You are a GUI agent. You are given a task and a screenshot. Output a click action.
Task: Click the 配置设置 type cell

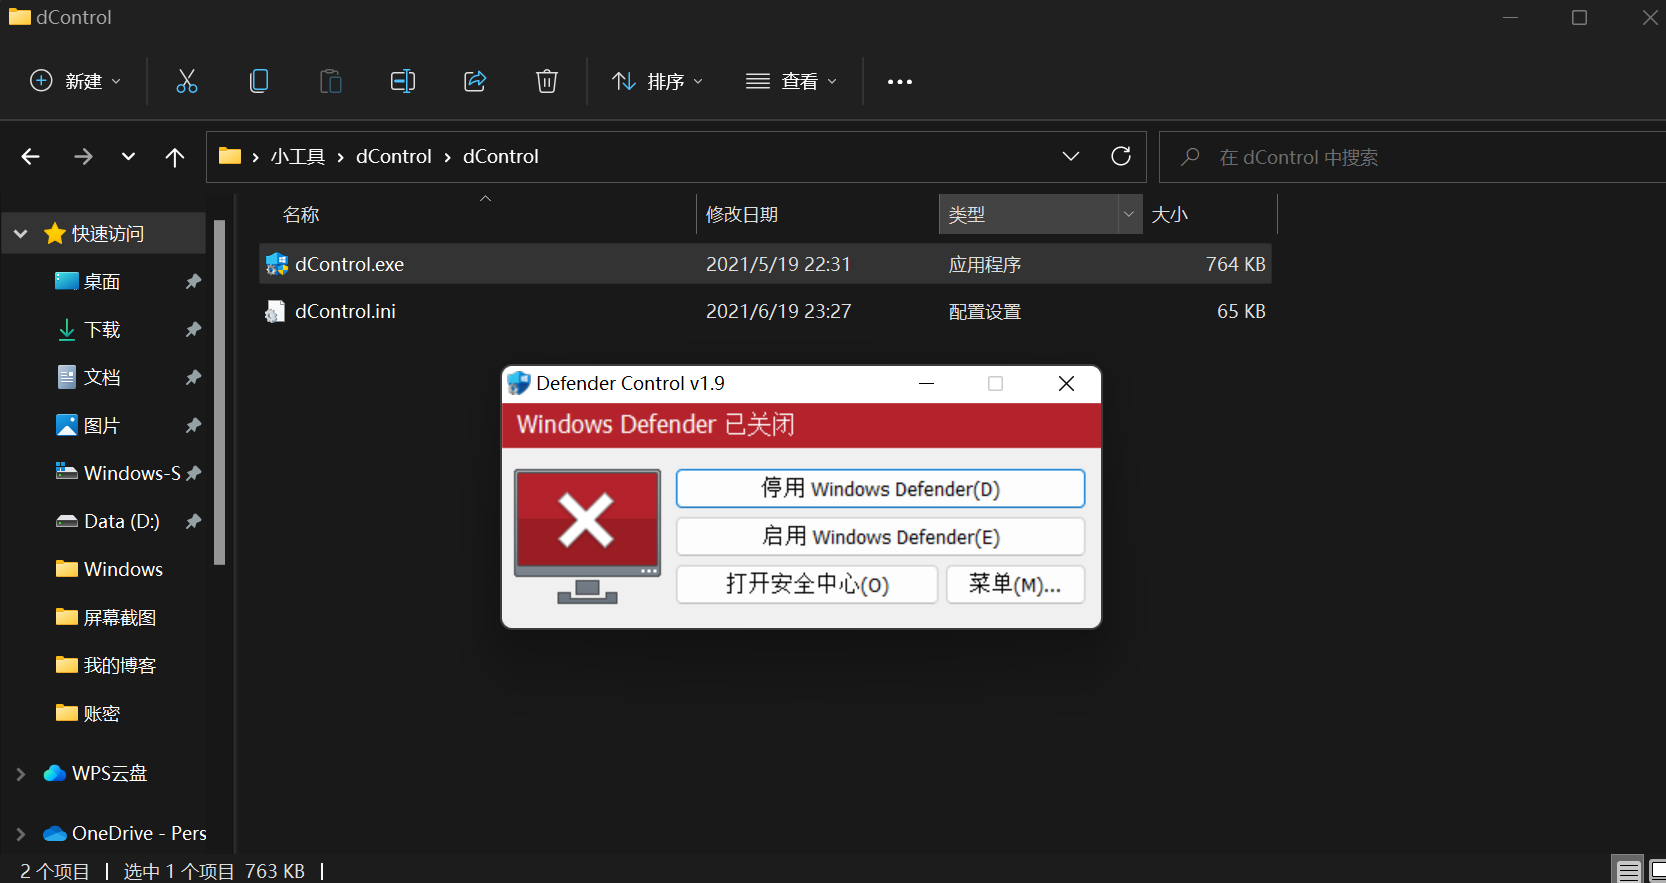(x=985, y=312)
